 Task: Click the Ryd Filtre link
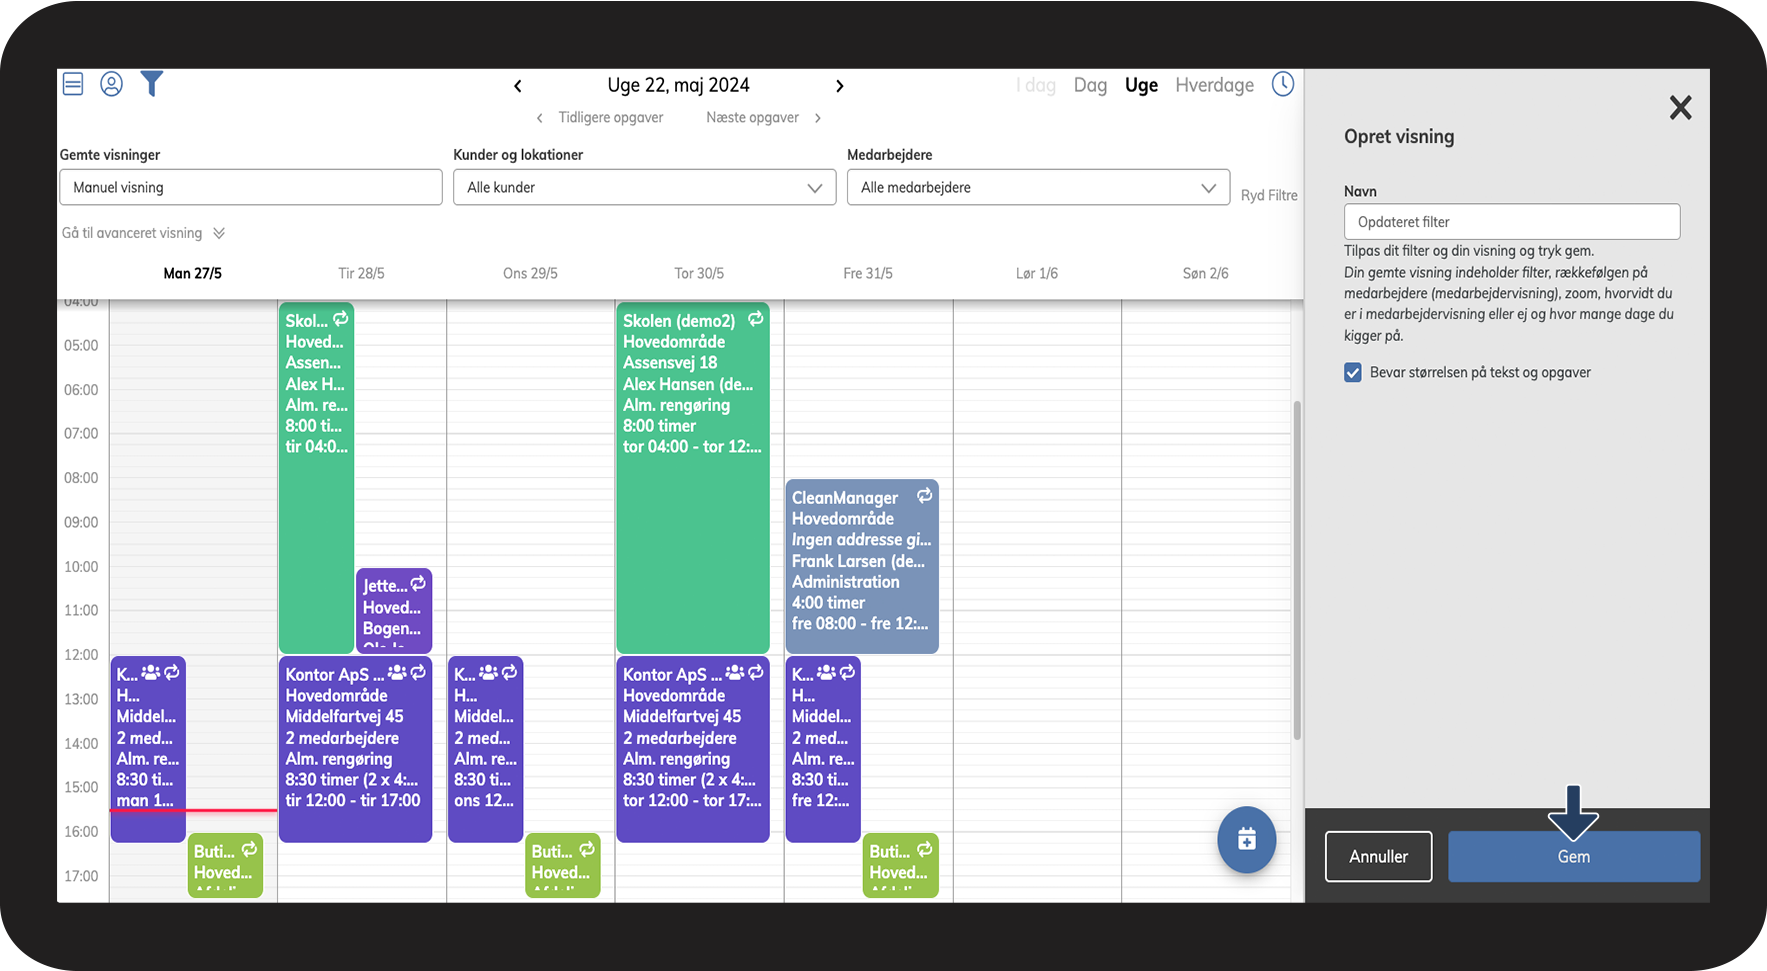tap(1269, 195)
